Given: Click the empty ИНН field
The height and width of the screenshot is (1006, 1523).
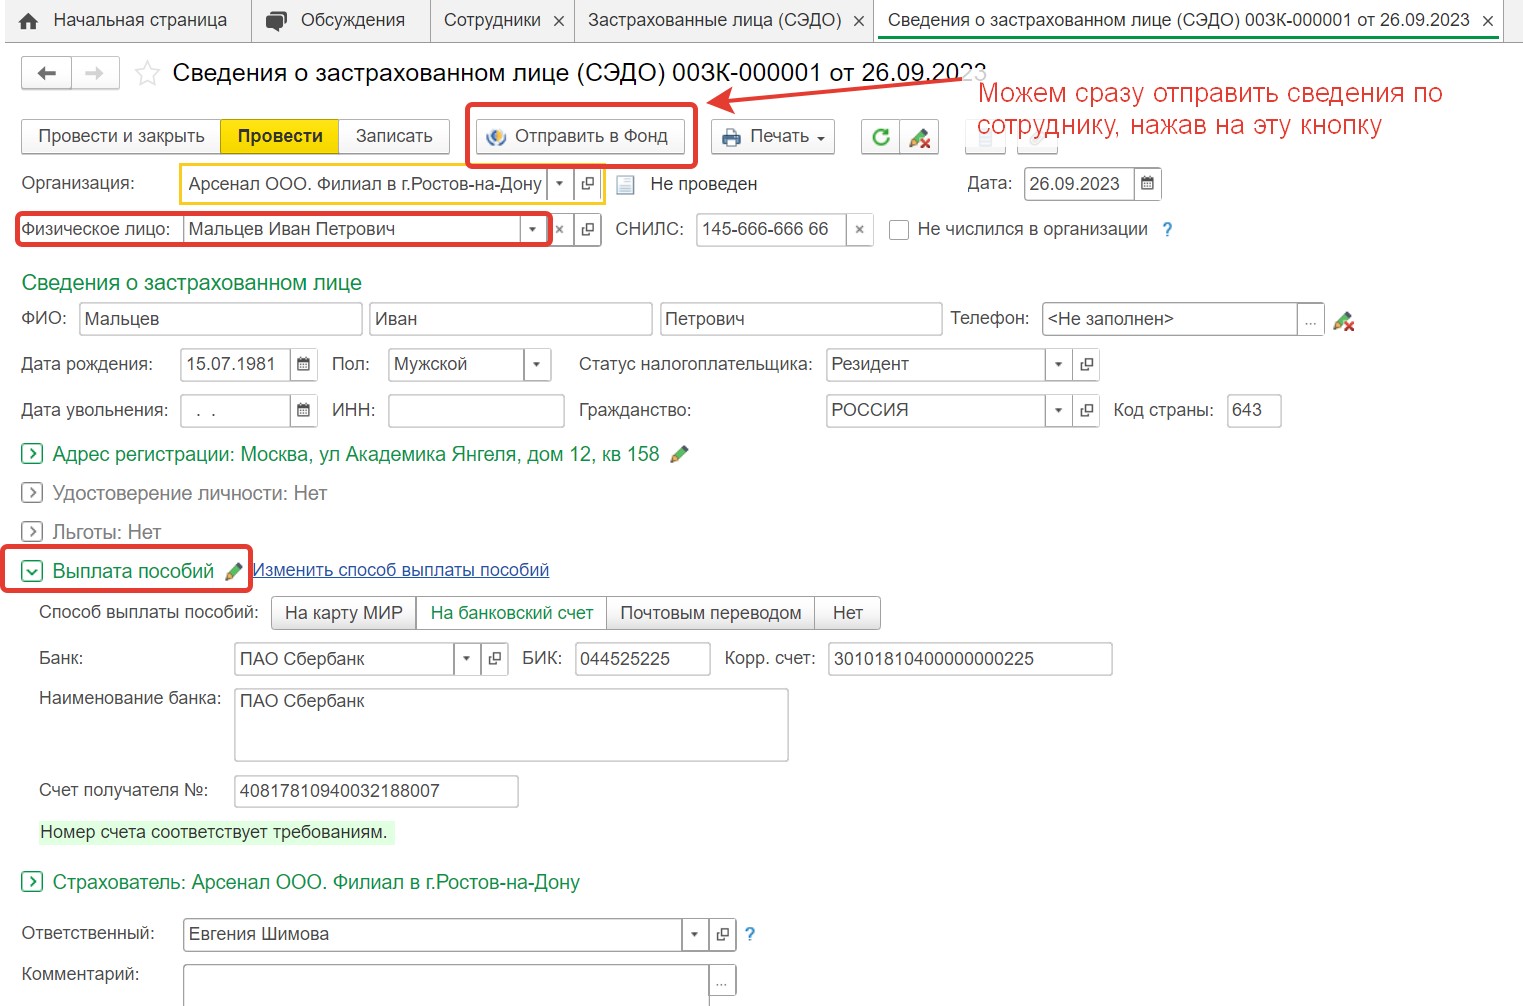Looking at the screenshot, I should [x=476, y=410].
